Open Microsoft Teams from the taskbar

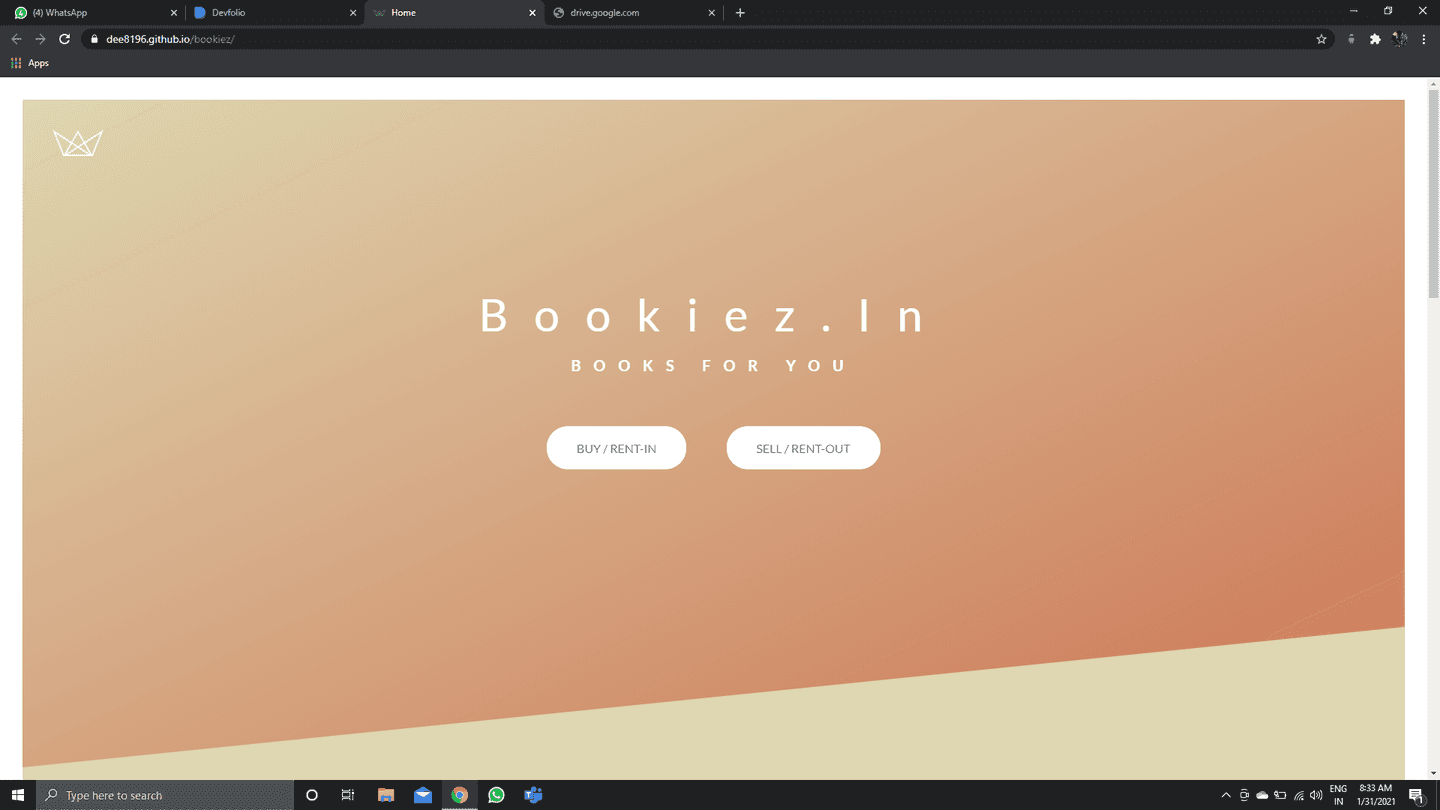[533, 795]
